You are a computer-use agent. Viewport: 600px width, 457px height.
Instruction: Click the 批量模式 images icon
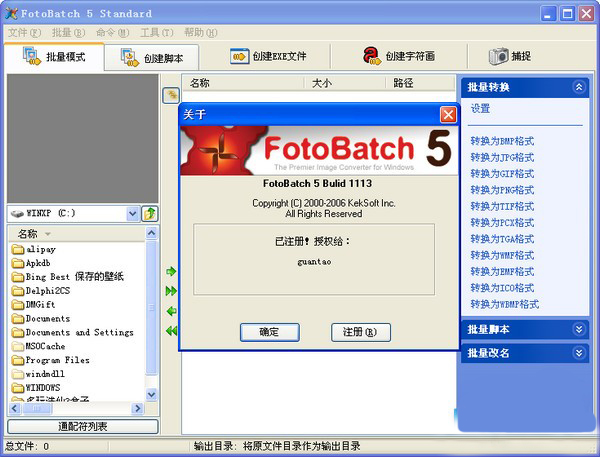[32, 56]
